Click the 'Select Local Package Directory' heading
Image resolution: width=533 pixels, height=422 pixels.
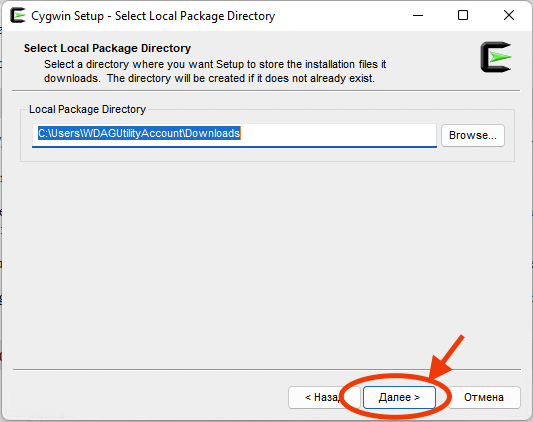pos(107,48)
